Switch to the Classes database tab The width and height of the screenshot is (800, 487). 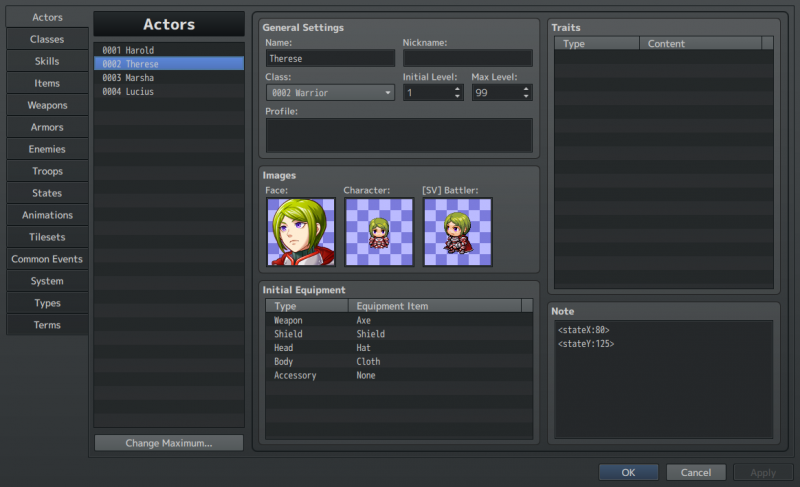[x=47, y=39]
